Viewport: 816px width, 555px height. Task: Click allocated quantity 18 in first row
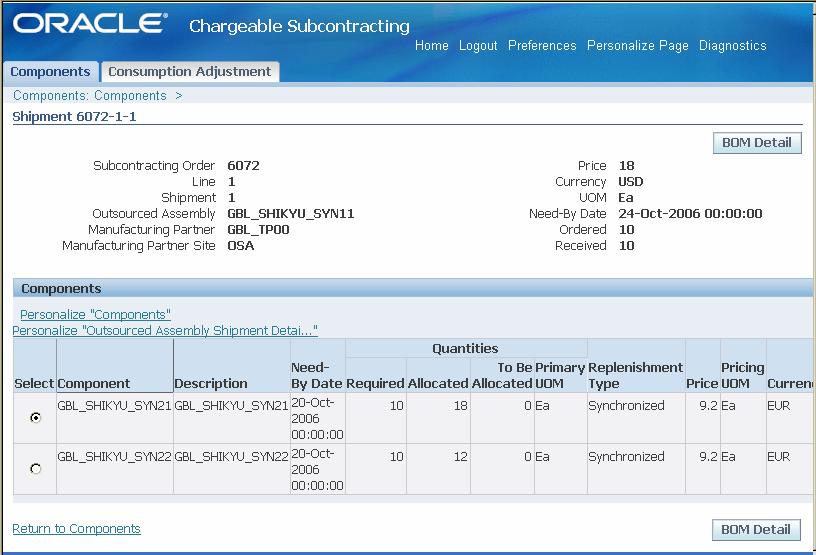click(461, 406)
